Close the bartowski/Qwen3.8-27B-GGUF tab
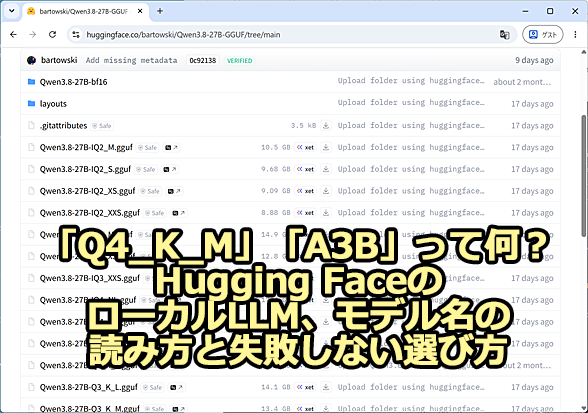 (140, 11)
